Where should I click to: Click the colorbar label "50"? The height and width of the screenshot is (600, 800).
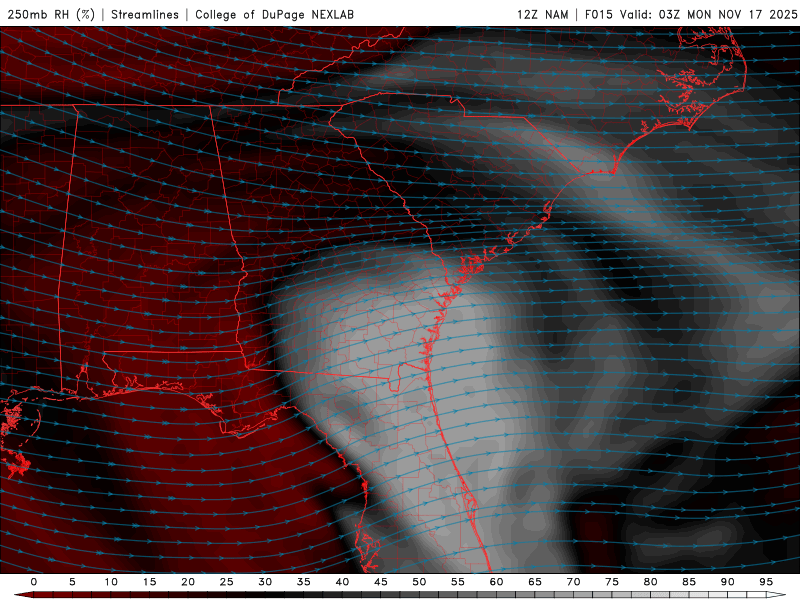coord(419,582)
